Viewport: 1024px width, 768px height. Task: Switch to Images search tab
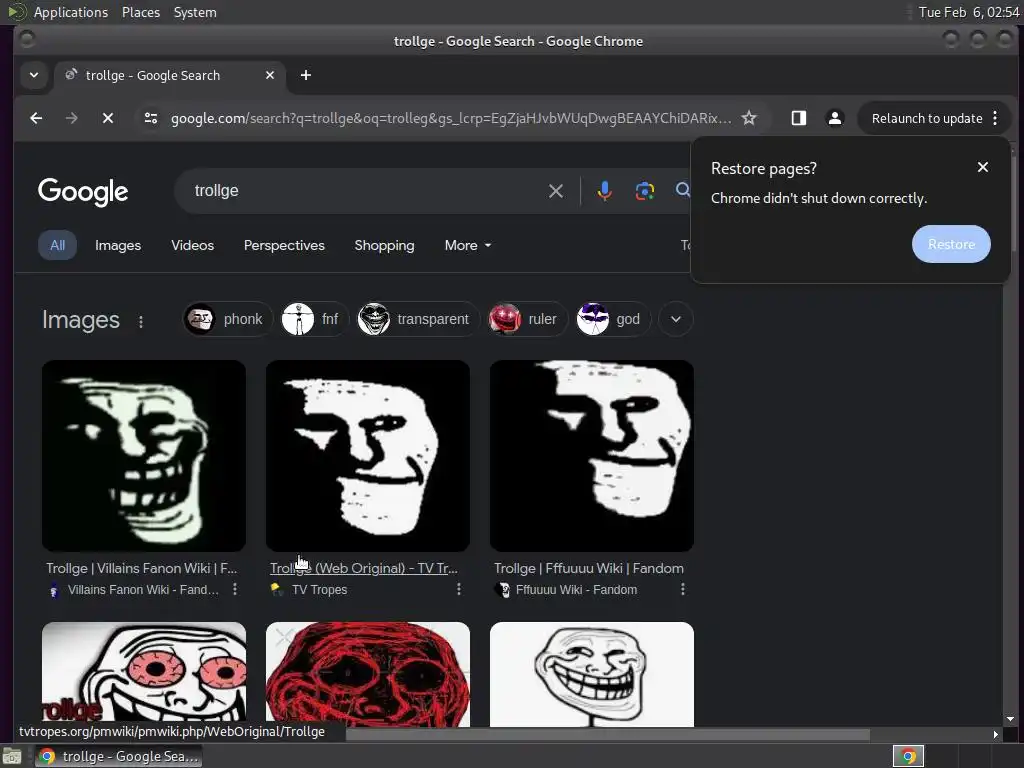(118, 246)
